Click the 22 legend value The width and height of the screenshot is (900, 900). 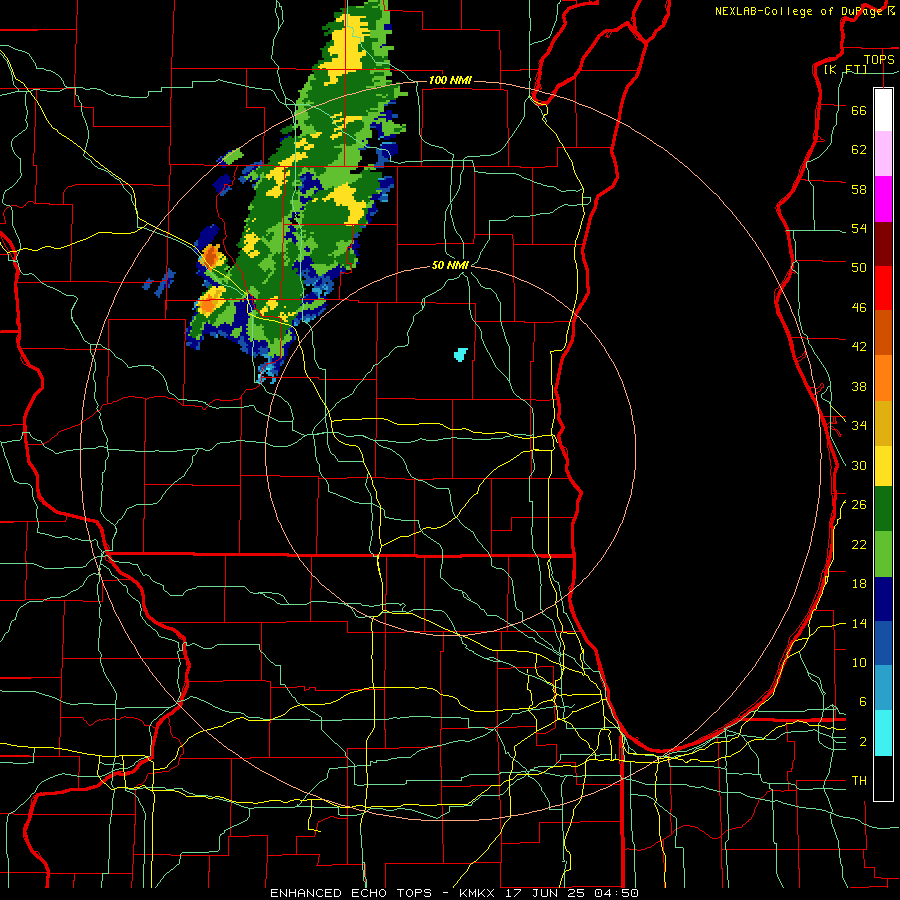[x=859, y=544]
